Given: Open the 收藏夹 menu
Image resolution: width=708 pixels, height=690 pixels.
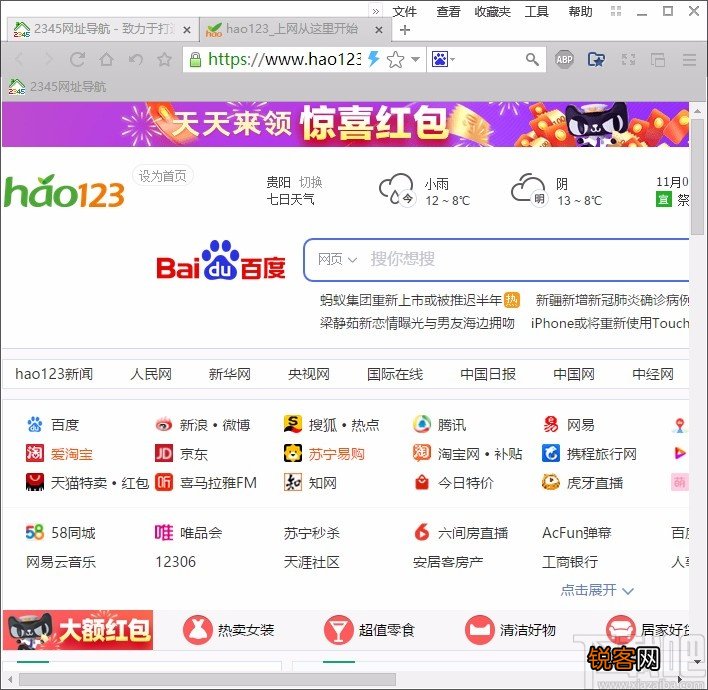Looking at the screenshot, I should (x=492, y=11).
